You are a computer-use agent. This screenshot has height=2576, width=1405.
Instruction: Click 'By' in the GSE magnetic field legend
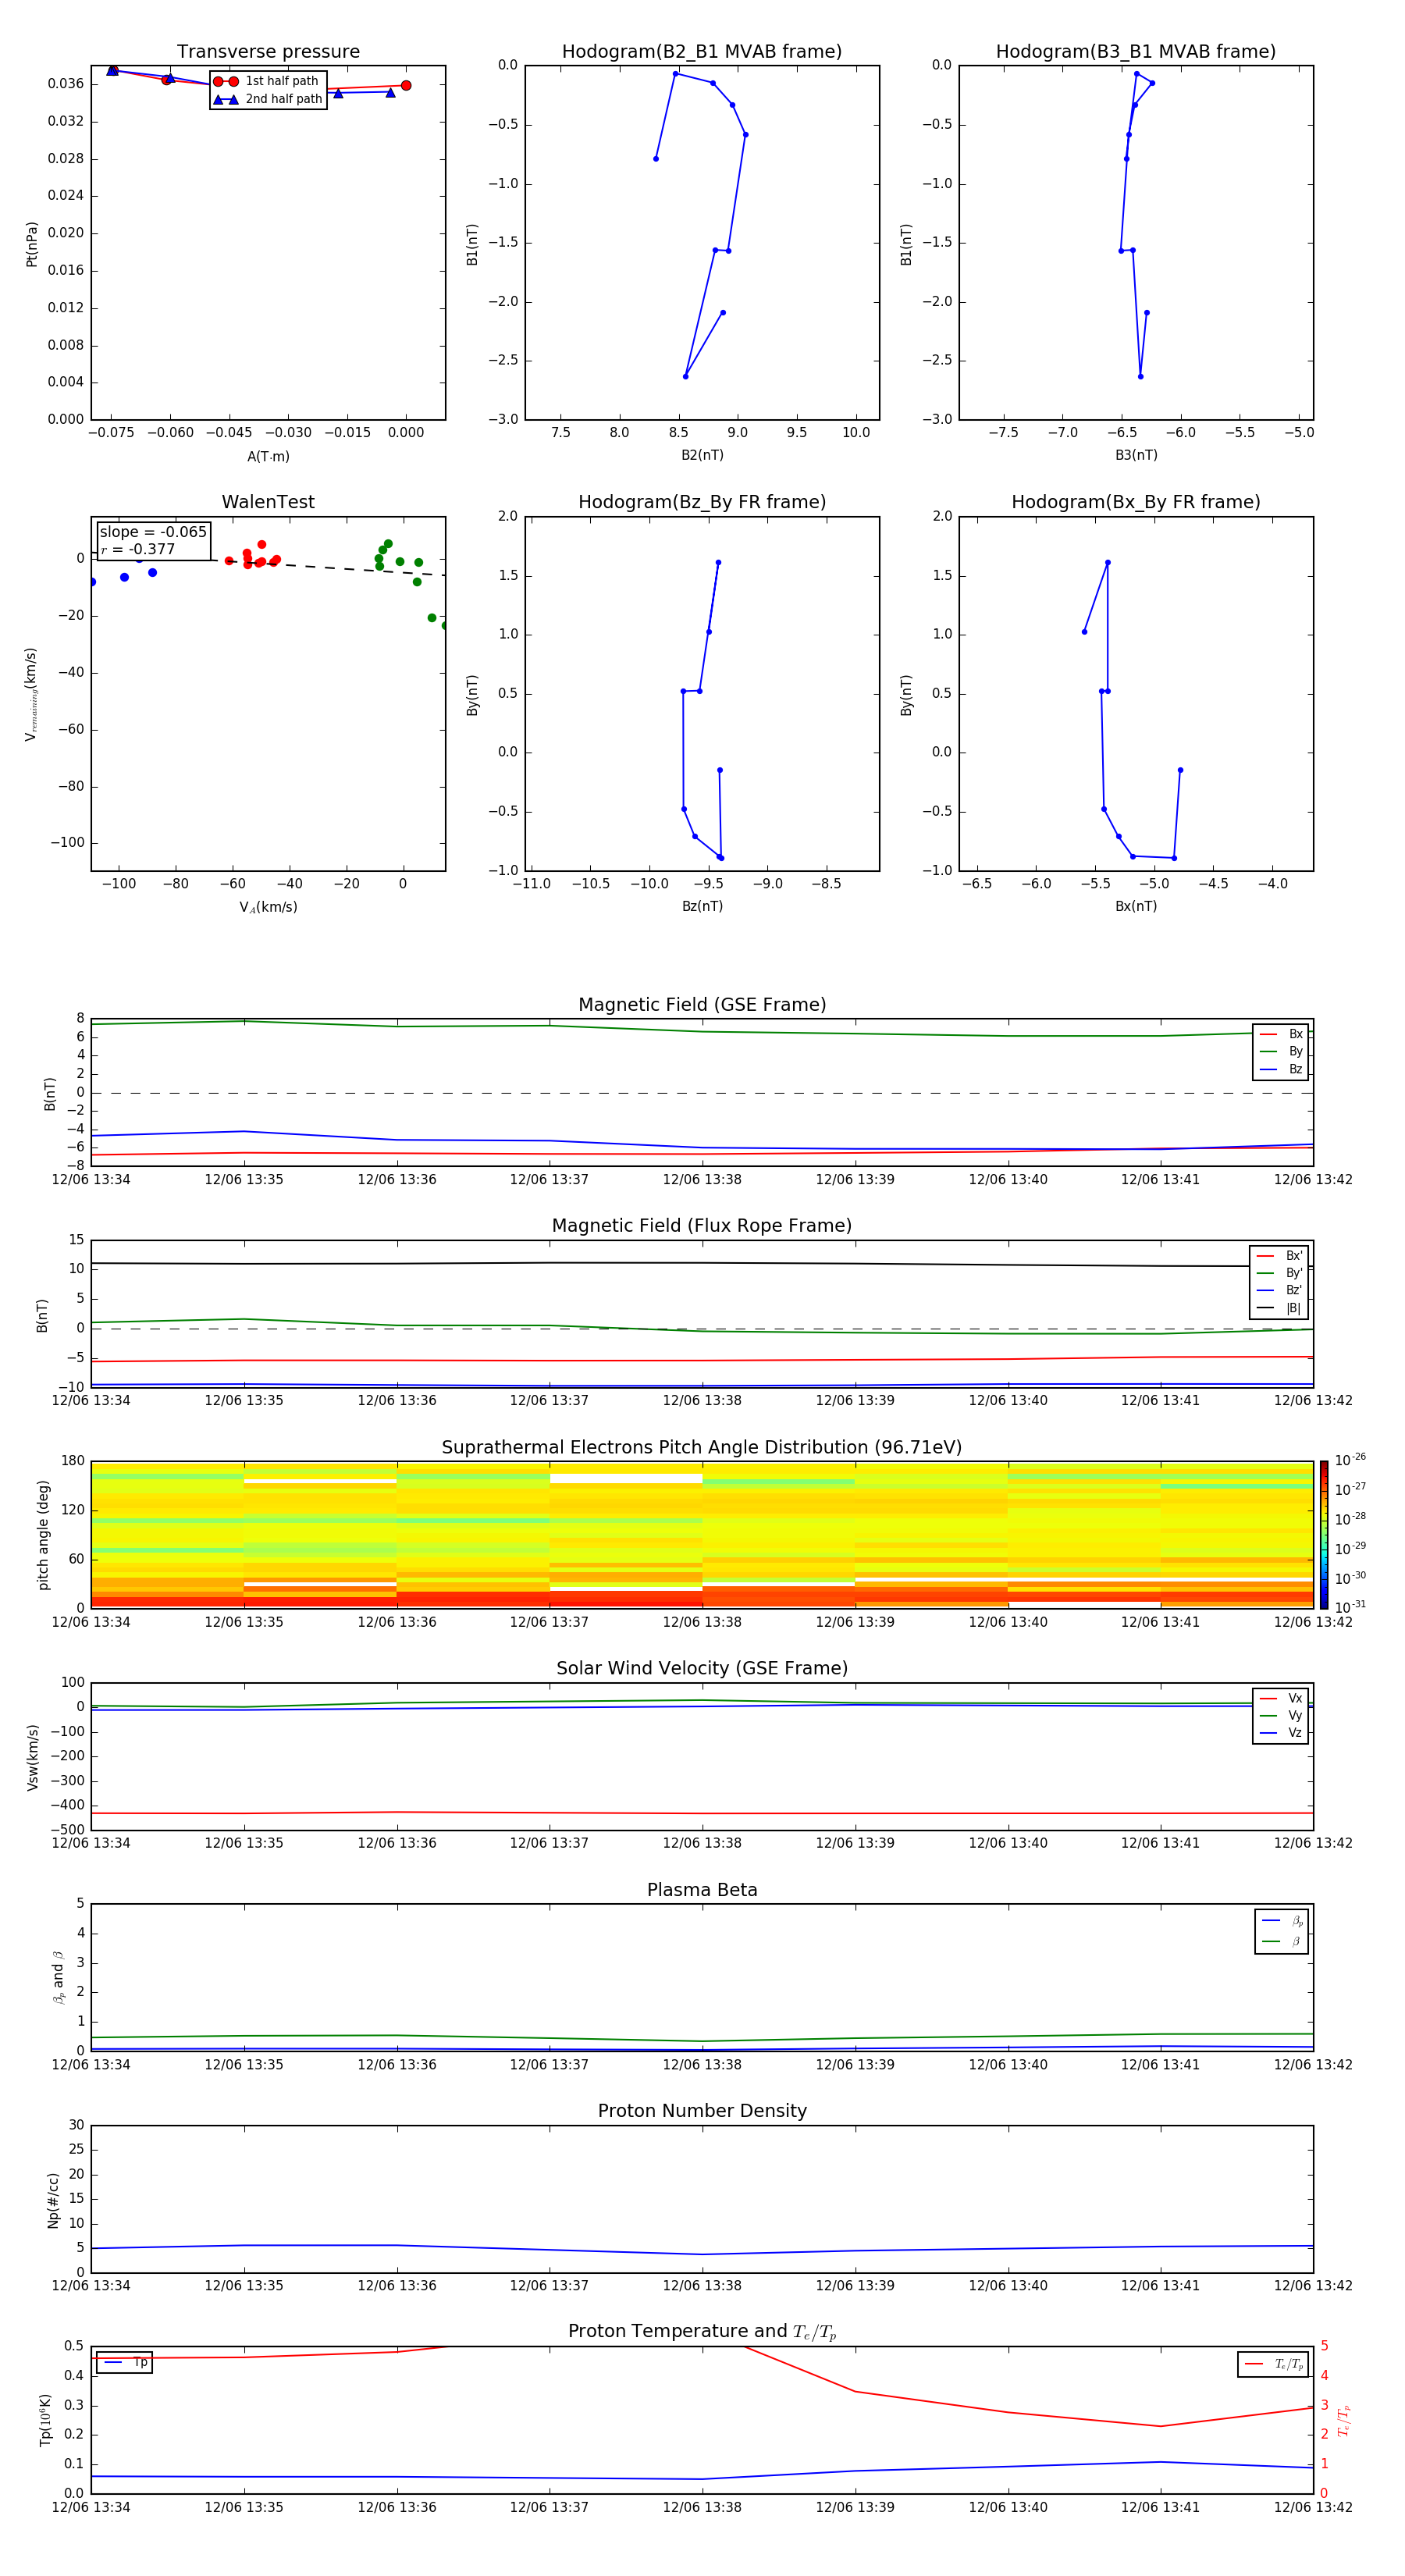click(1281, 1052)
